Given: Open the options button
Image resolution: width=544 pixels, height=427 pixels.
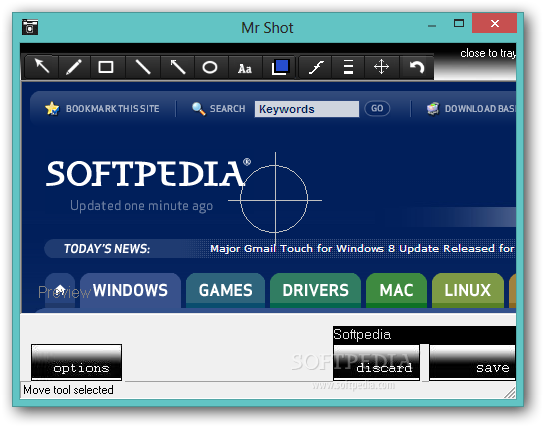Looking at the screenshot, I should click(76, 362).
